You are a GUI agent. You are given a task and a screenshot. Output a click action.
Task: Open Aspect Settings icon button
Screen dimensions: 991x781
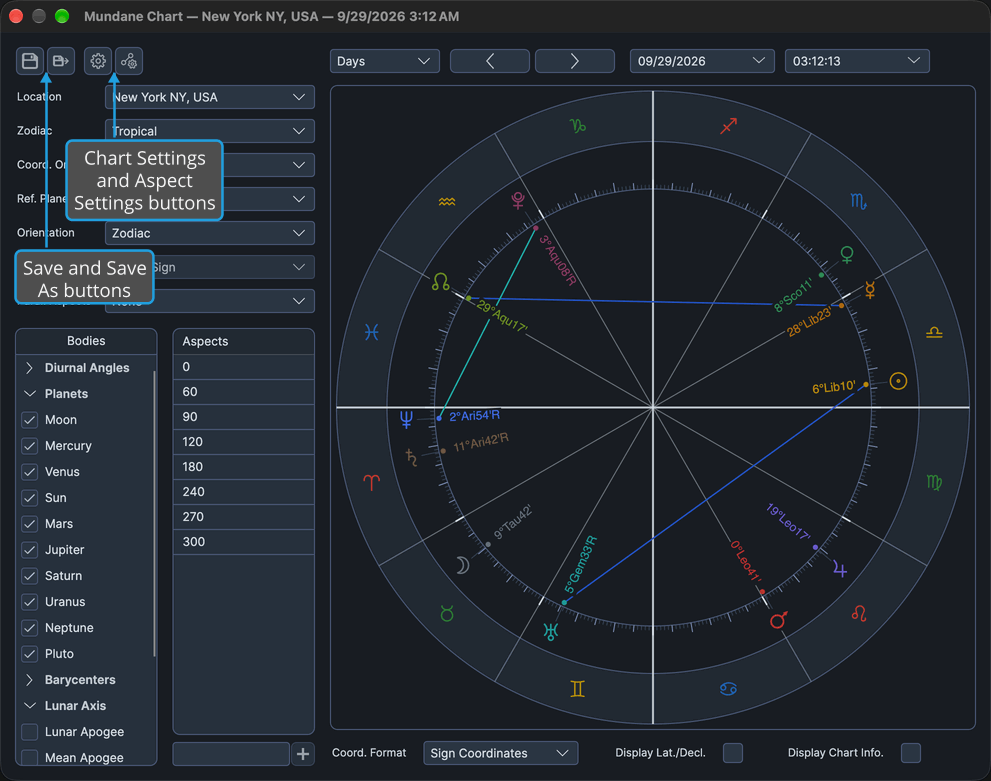(129, 61)
